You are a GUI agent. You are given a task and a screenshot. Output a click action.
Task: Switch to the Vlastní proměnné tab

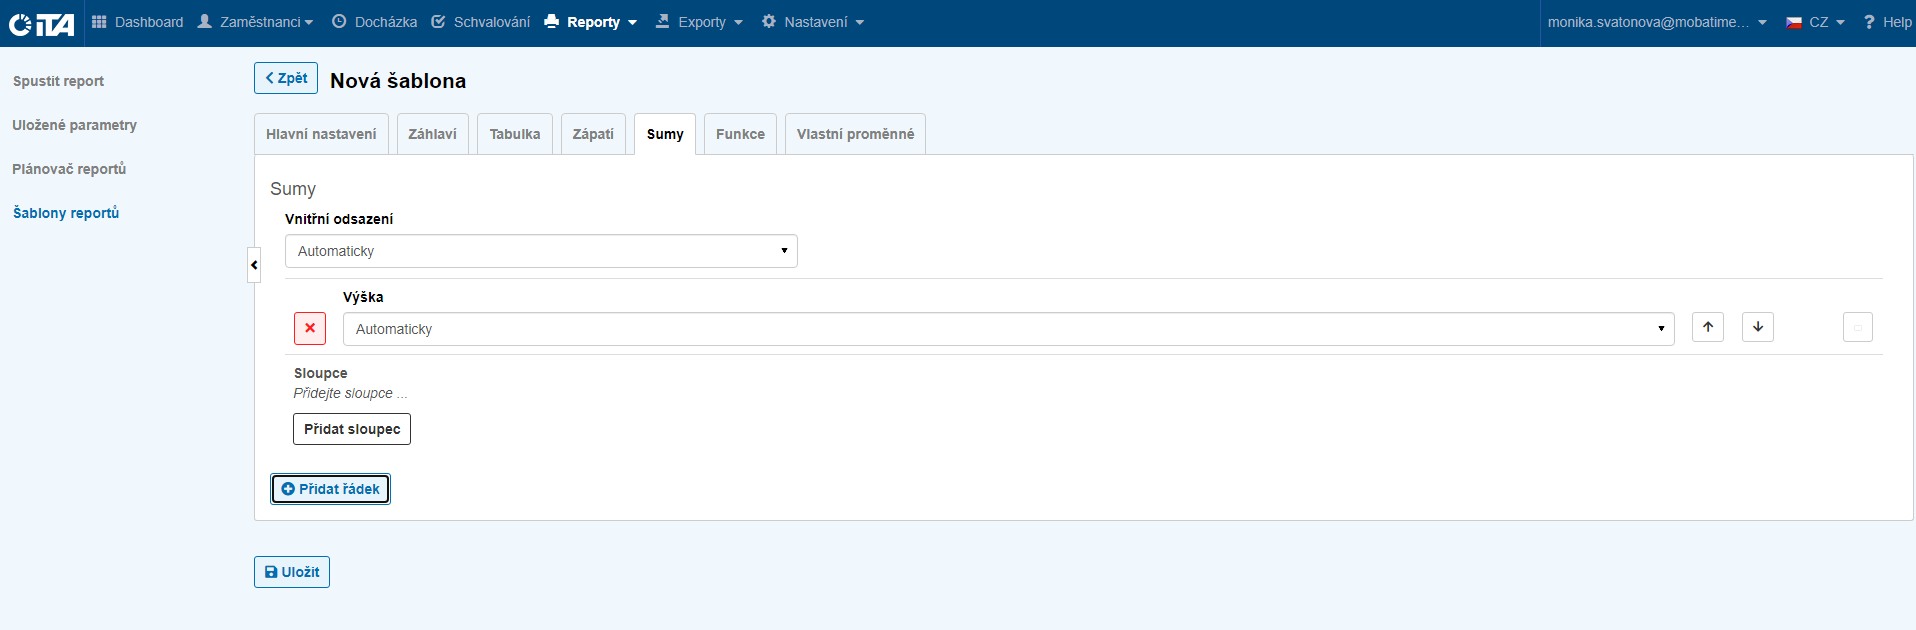(x=855, y=134)
